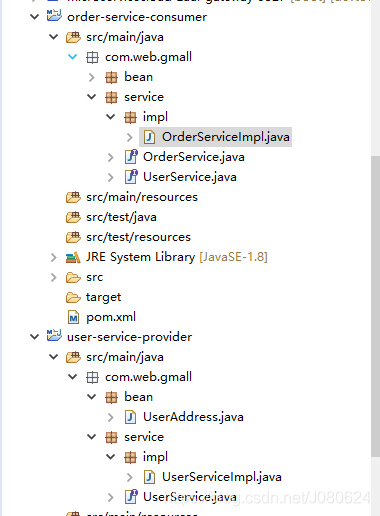Click the src/test/java folder icon

[73, 217]
